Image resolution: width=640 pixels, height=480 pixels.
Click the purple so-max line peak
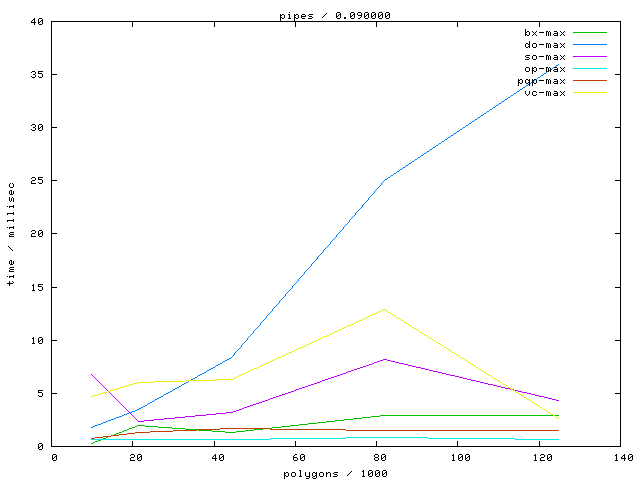pyautogui.click(x=383, y=359)
